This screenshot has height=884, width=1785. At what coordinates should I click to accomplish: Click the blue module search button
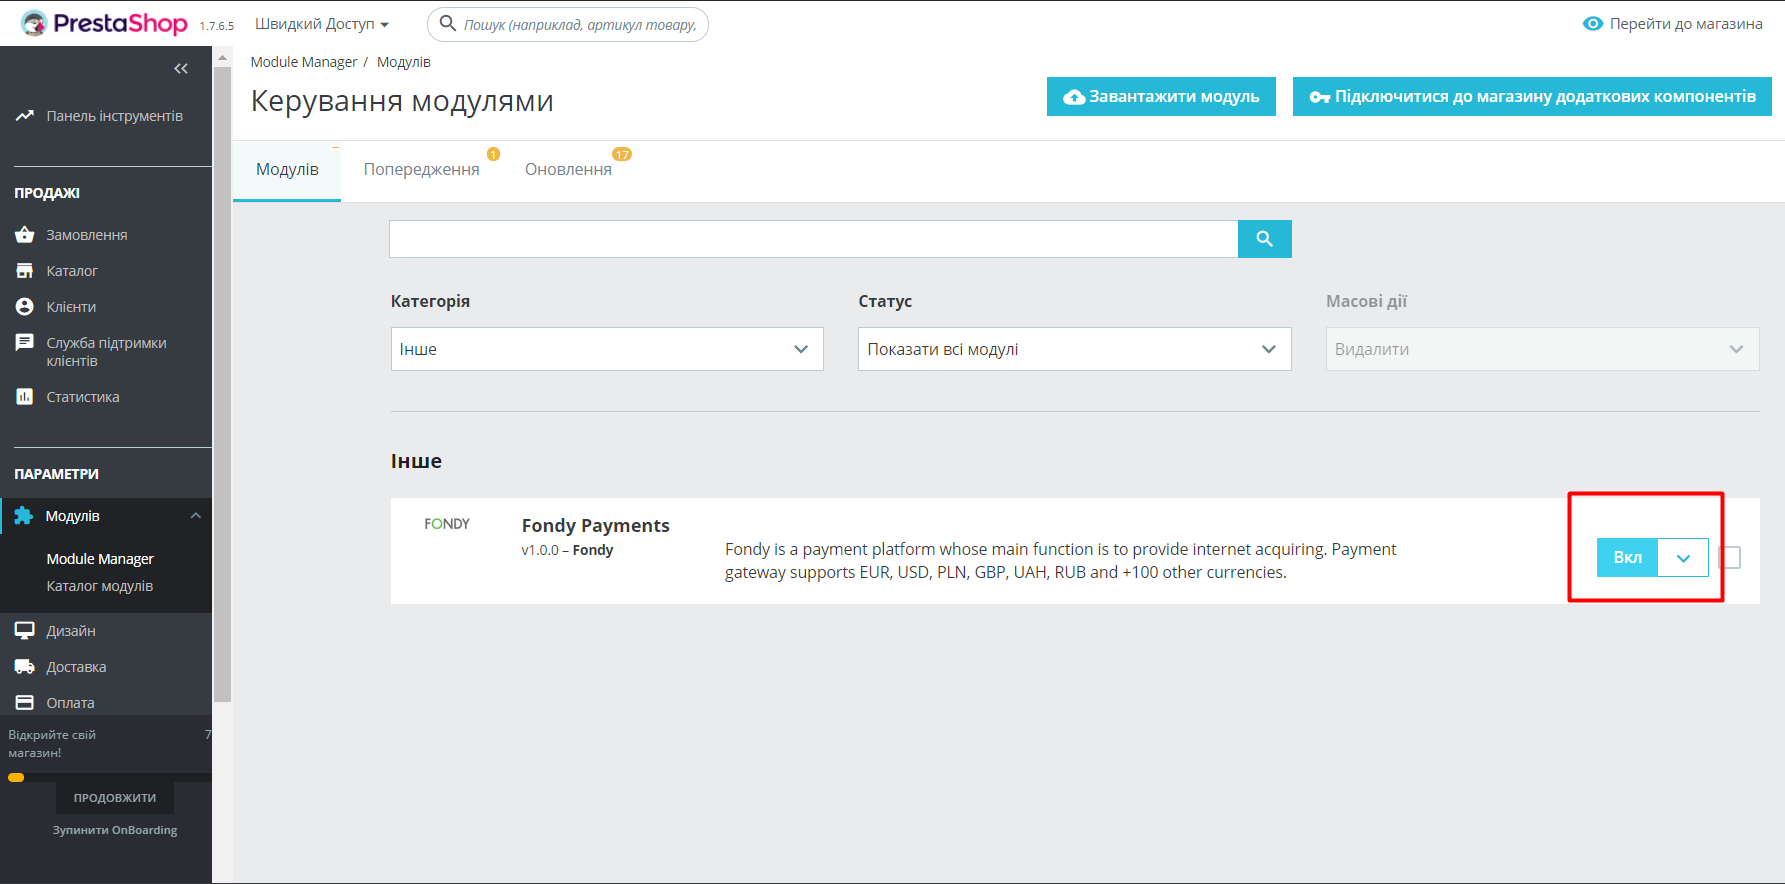click(x=1265, y=239)
